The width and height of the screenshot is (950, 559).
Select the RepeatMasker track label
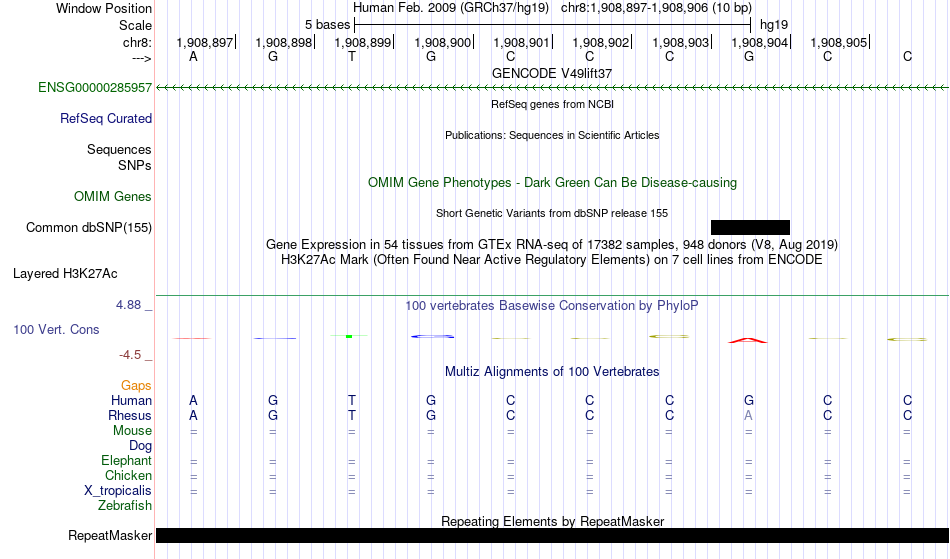110,535
